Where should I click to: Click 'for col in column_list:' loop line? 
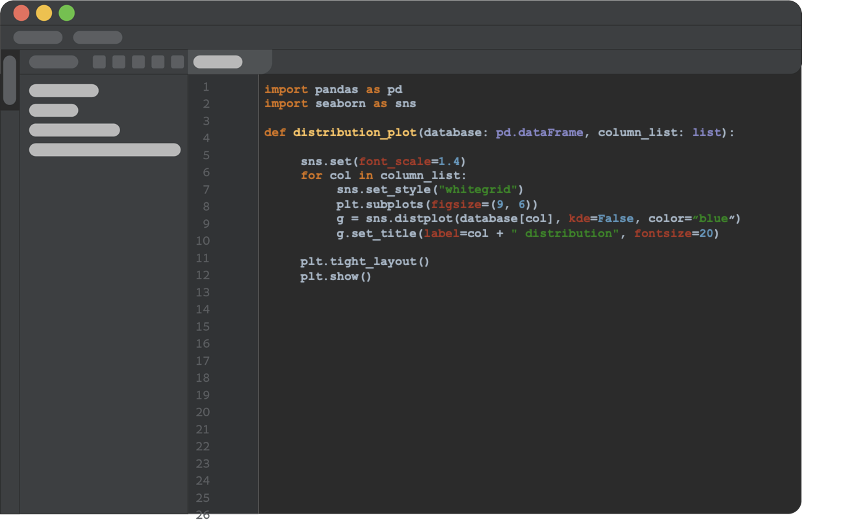(384, 176)
